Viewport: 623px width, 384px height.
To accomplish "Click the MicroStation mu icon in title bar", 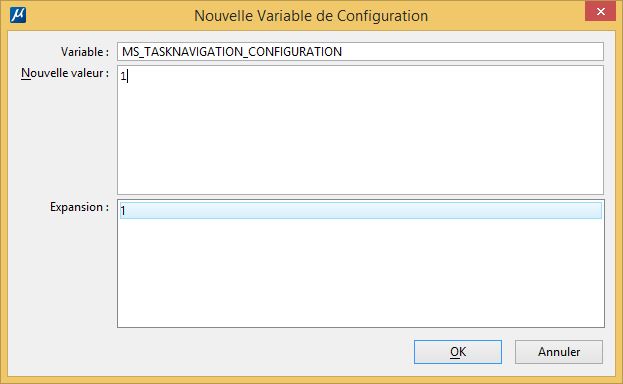I will point(18,15).
